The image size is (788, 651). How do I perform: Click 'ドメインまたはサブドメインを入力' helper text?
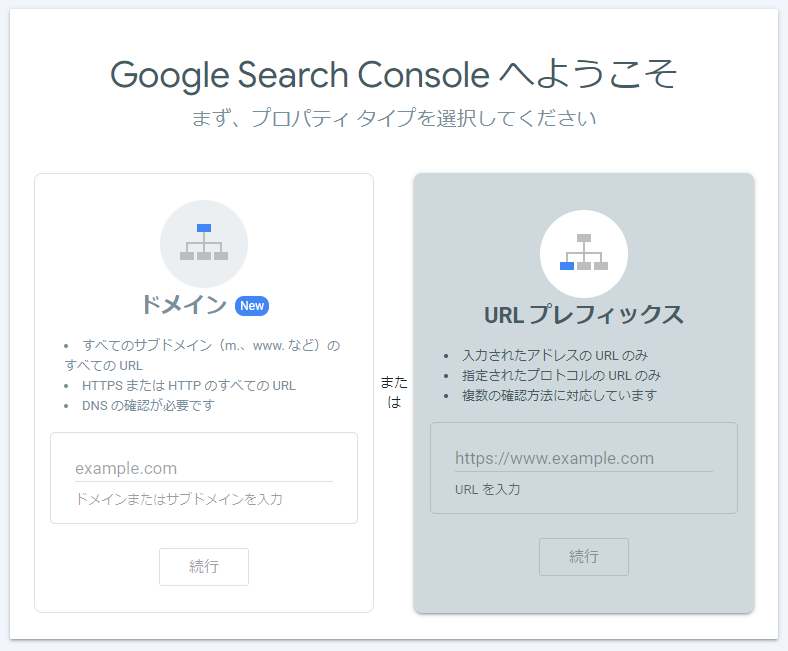[x=179, y=499]
